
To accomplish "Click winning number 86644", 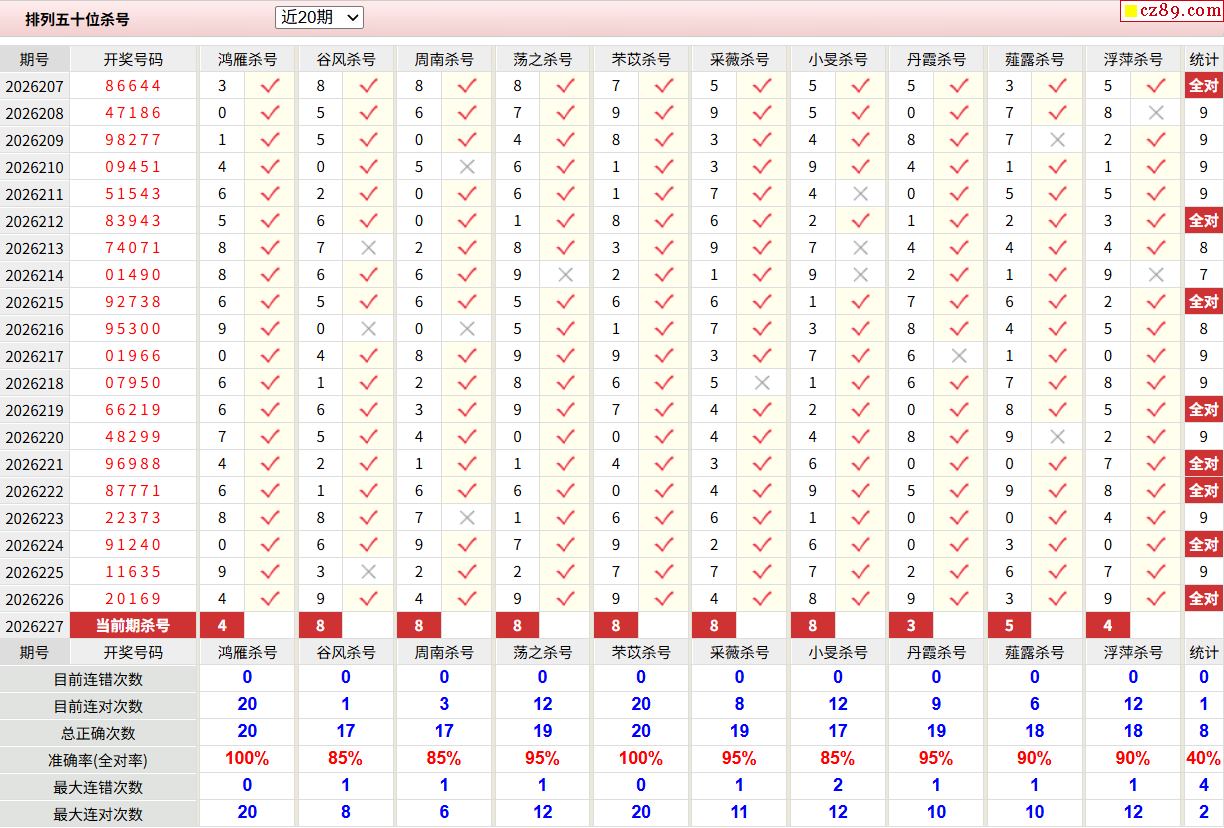I will [x=133, y=86].
